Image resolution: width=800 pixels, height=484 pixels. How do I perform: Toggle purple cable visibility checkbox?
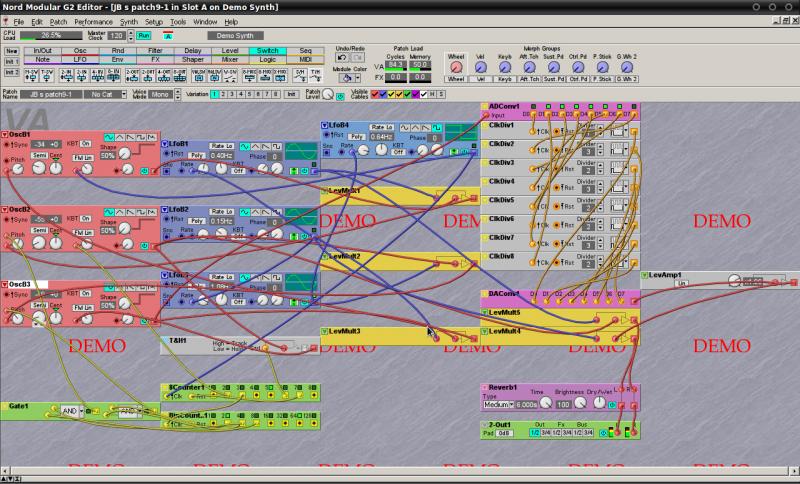tap(415, 94)
